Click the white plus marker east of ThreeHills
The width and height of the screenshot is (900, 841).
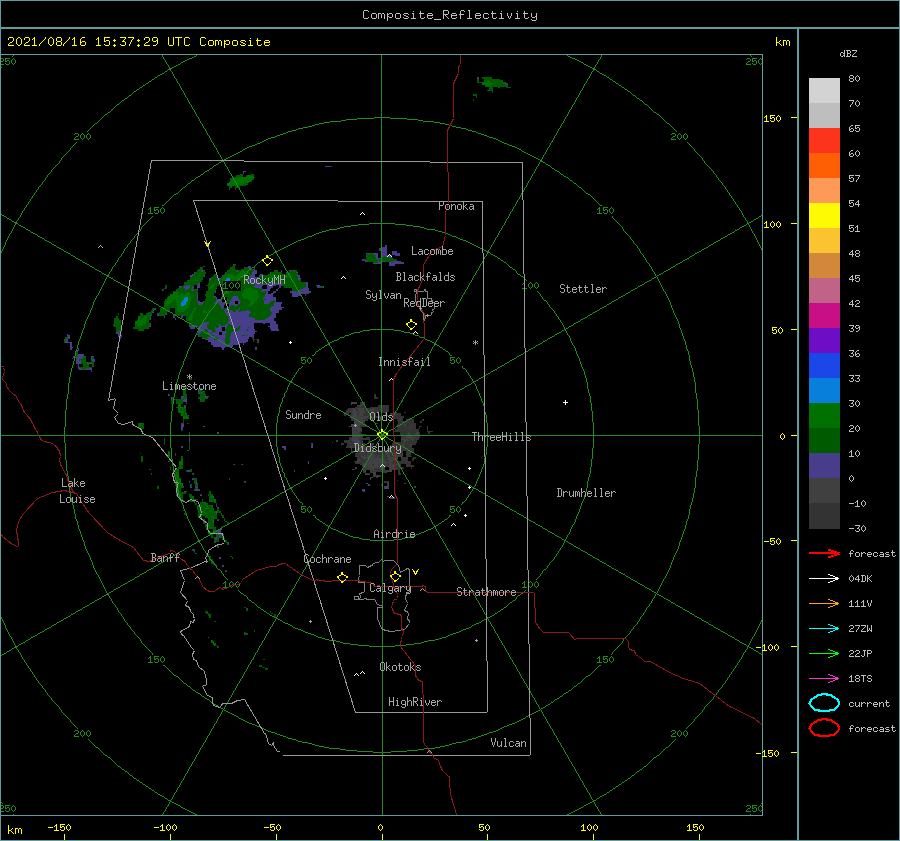click(565, 402)
